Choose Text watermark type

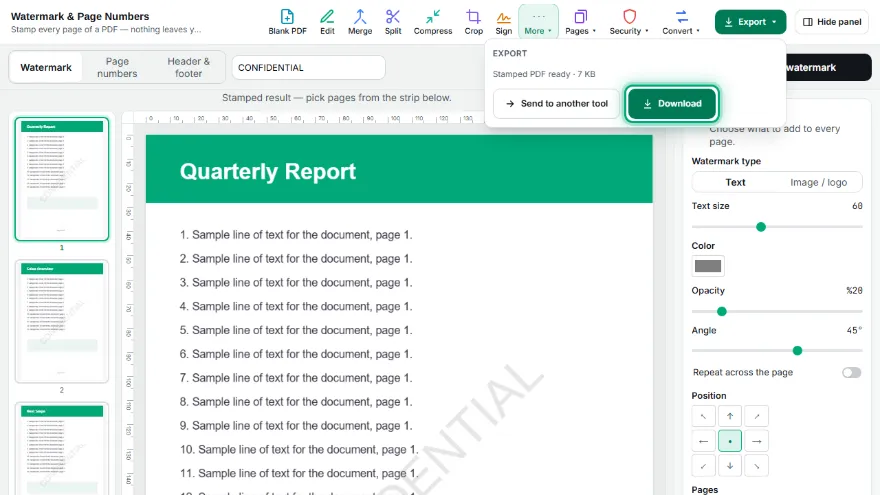tap(735, 182)
